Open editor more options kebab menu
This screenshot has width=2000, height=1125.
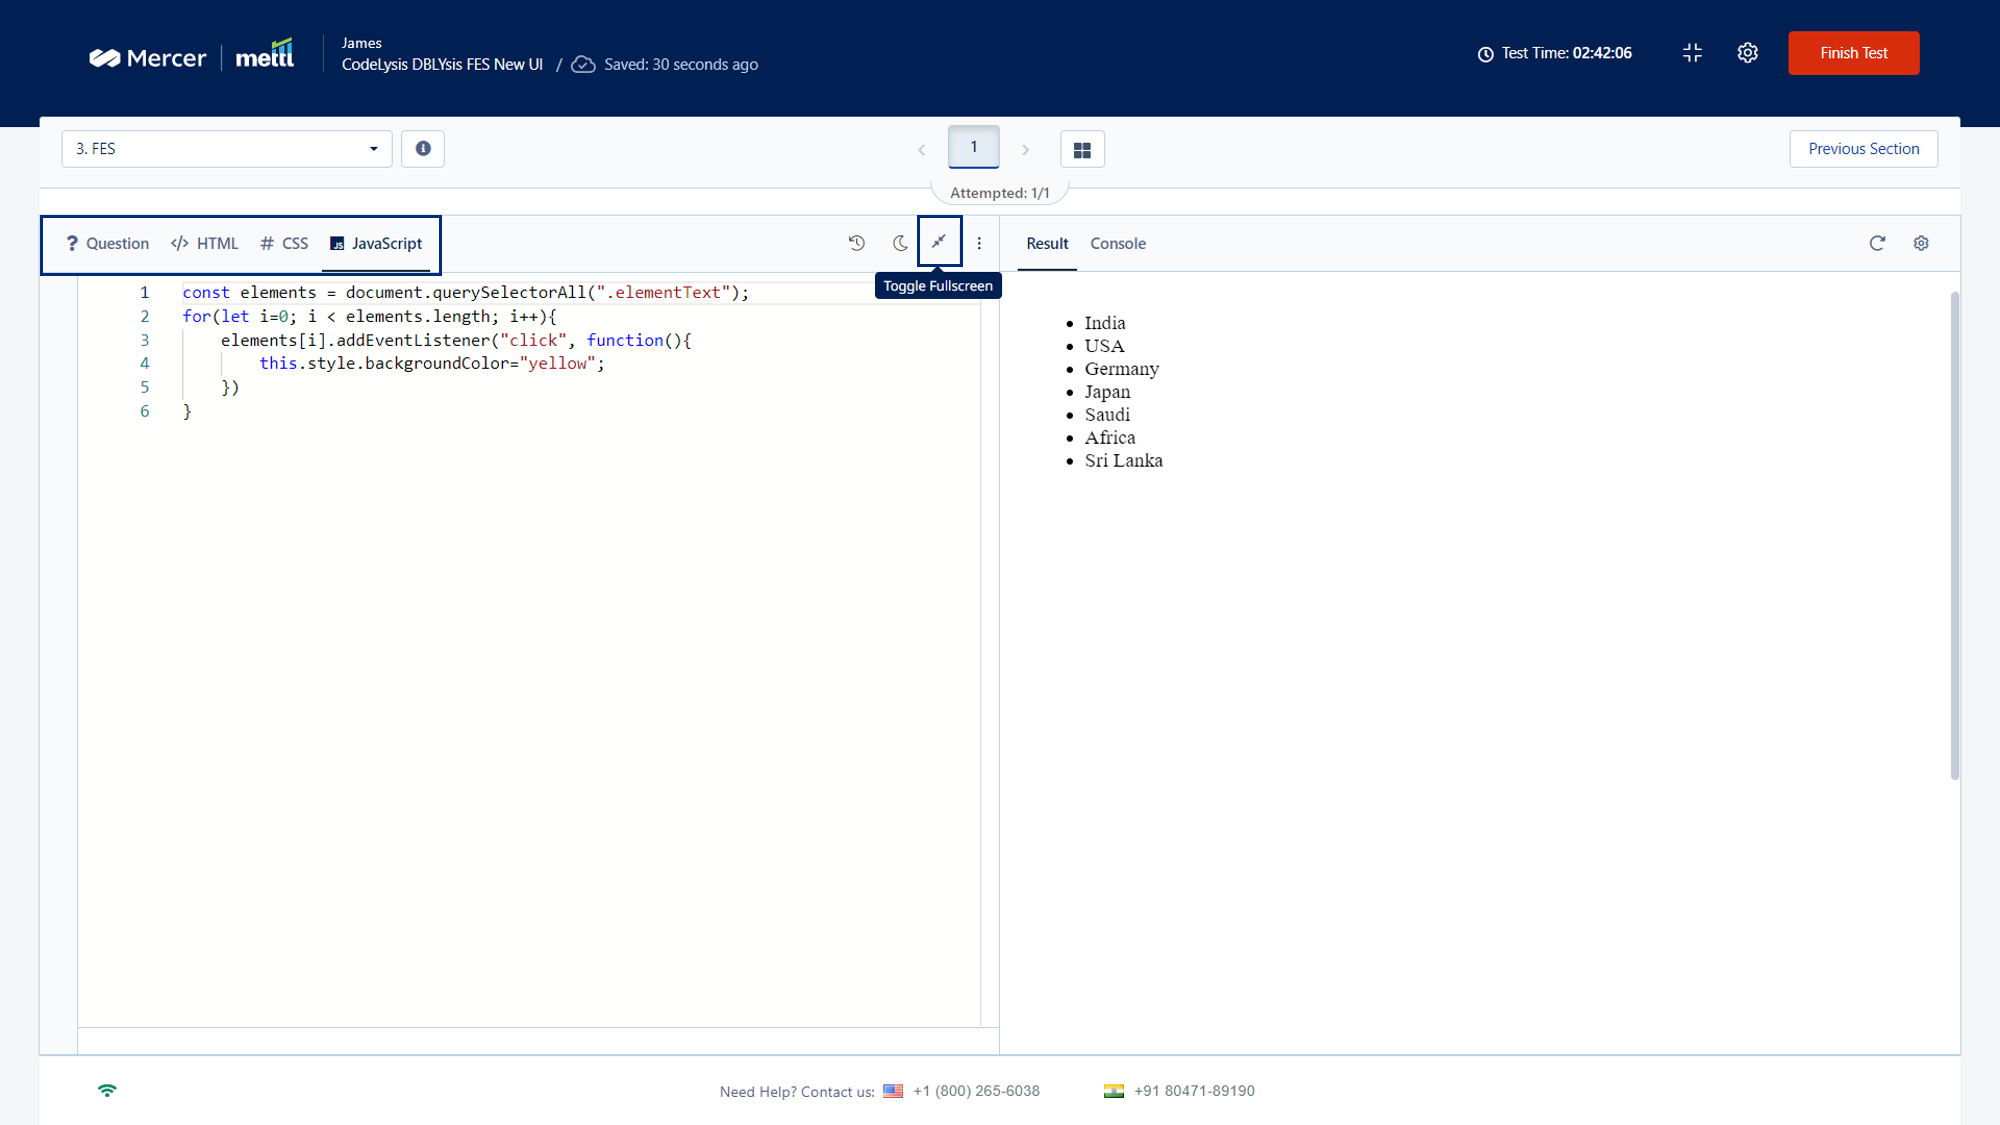tap(979, 243)
